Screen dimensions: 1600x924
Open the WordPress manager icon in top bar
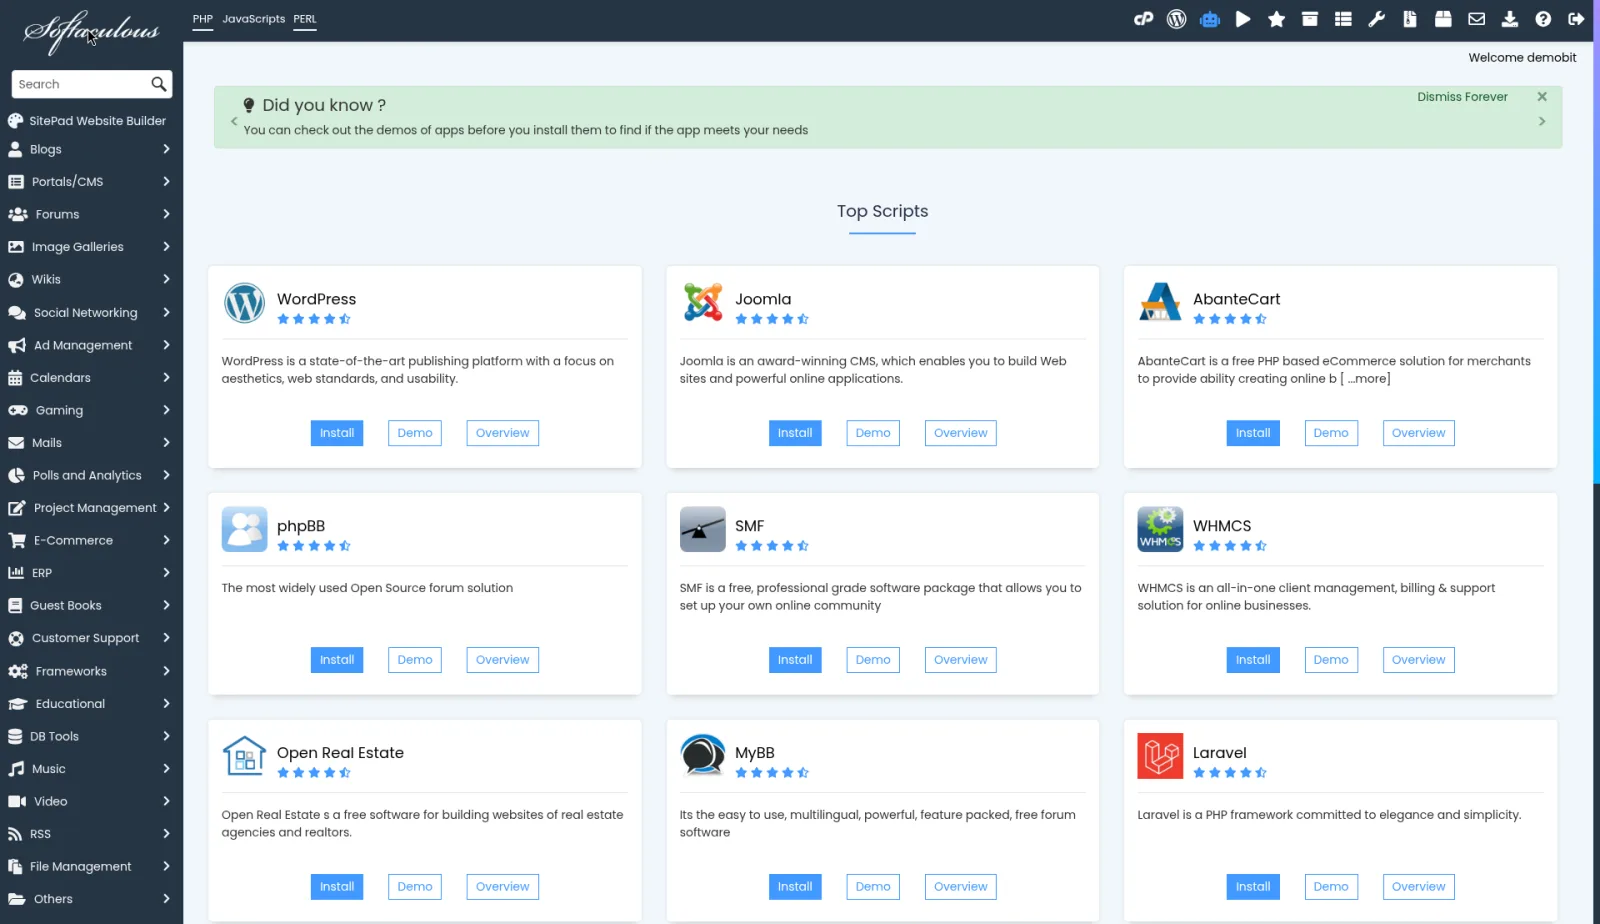[x=1176, y=19]
